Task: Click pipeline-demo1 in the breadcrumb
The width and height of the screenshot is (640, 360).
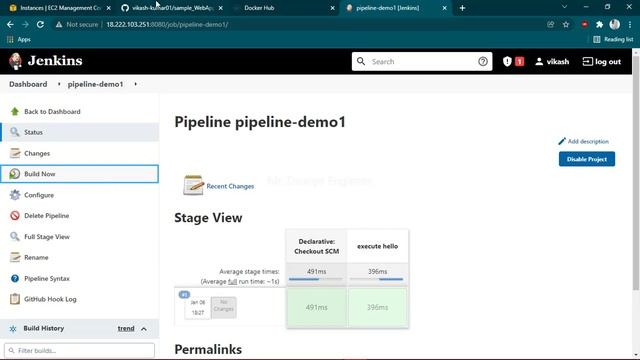Action: 96,84
